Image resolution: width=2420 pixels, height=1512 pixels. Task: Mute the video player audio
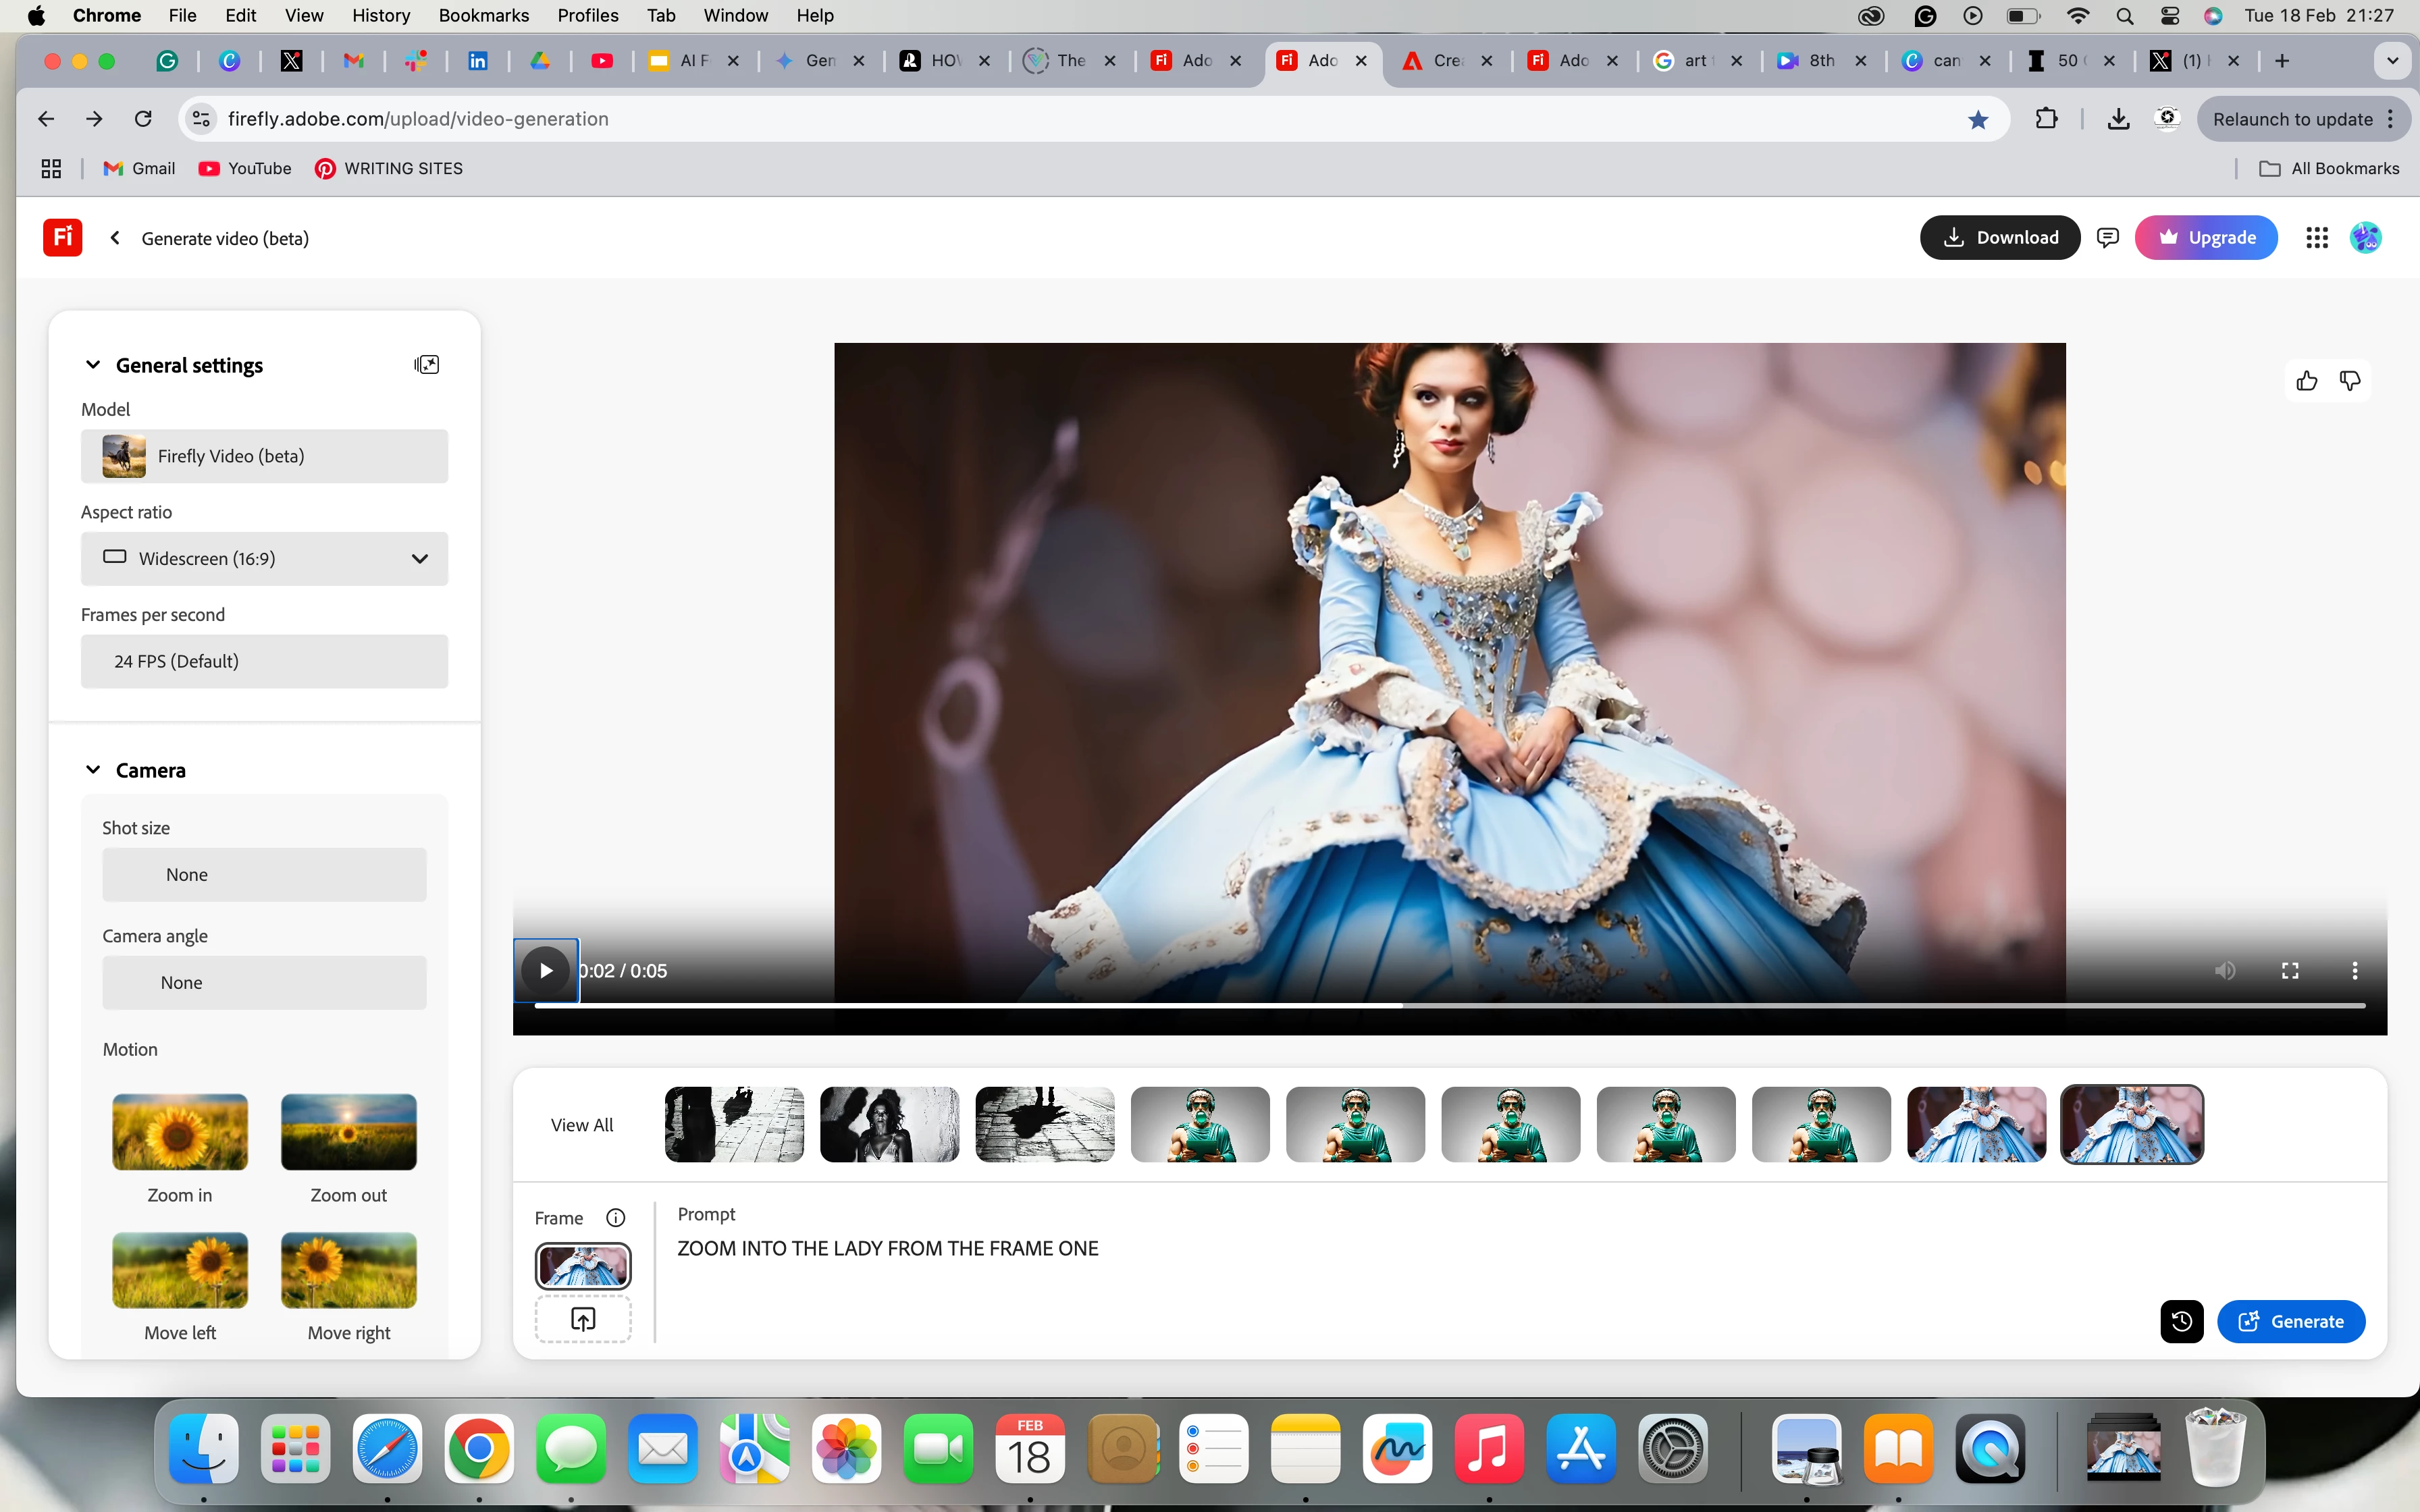tap(2225, 971)
